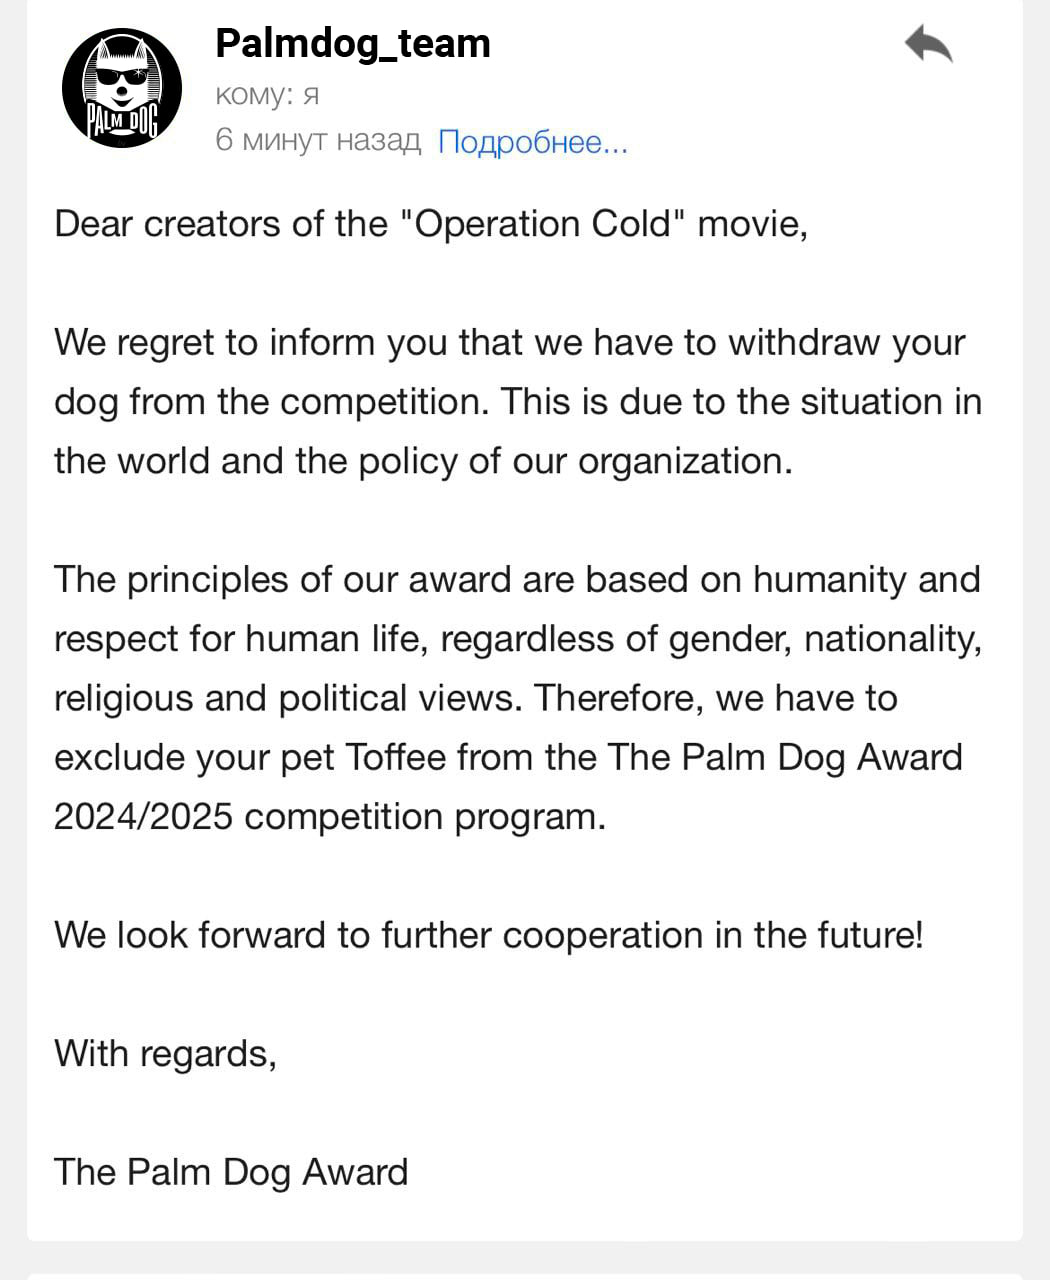Select the Palmdog_team sender name
Image resolution: width=1050 pixels, height=1280 pixels.
(353, 43)
